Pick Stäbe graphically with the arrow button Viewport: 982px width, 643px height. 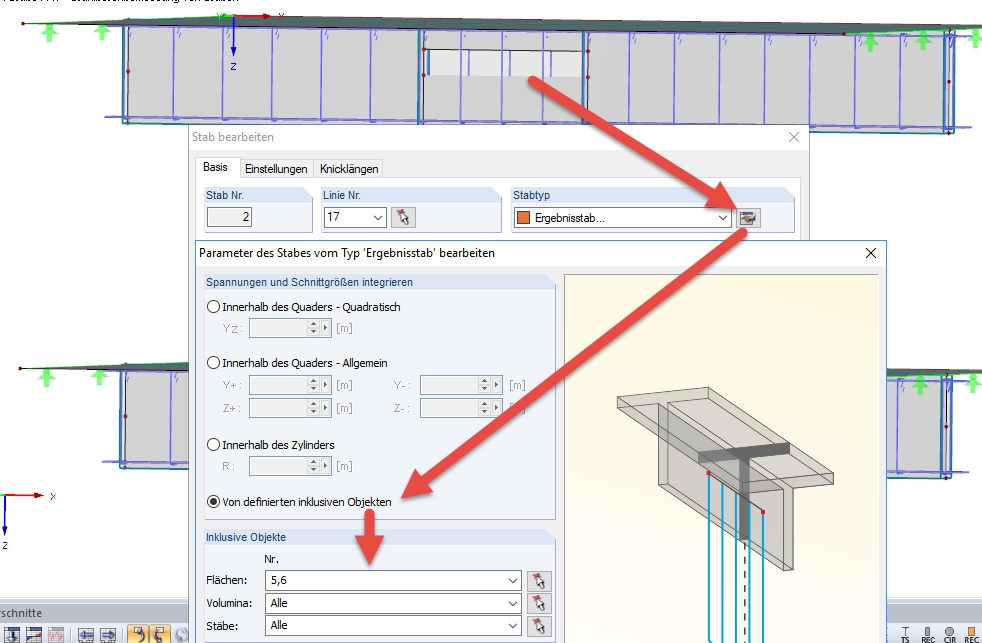(539, 625)
